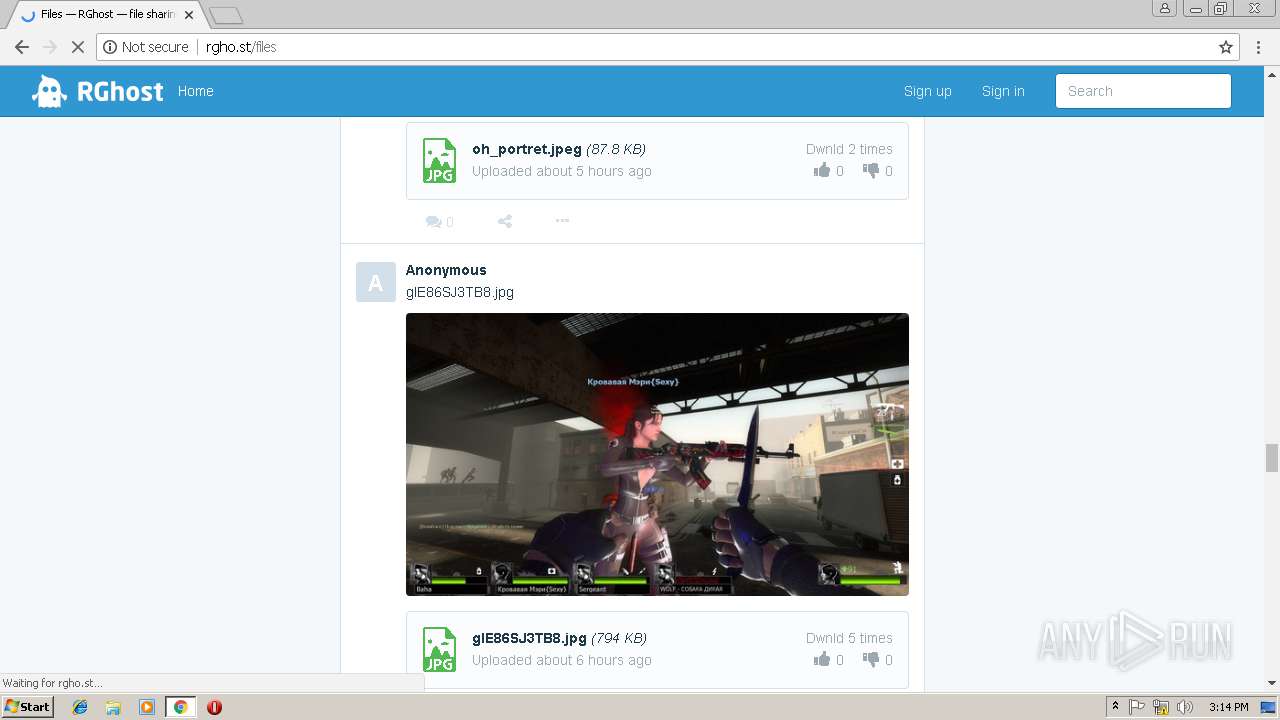Click the scrollbar down arrow

1272,683
